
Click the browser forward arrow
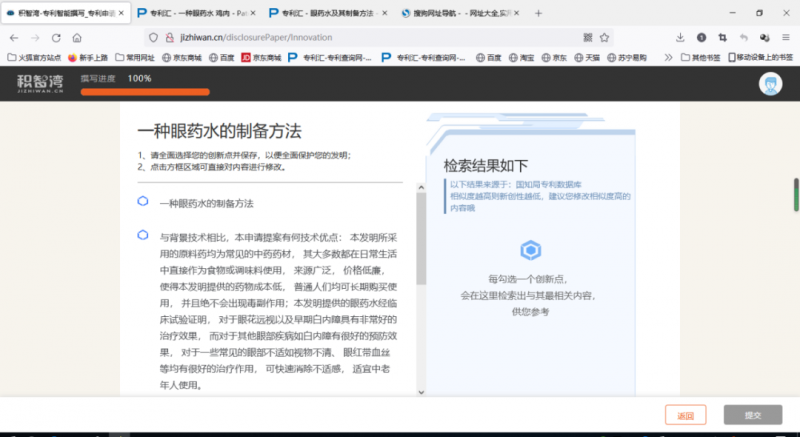[35, 38]
